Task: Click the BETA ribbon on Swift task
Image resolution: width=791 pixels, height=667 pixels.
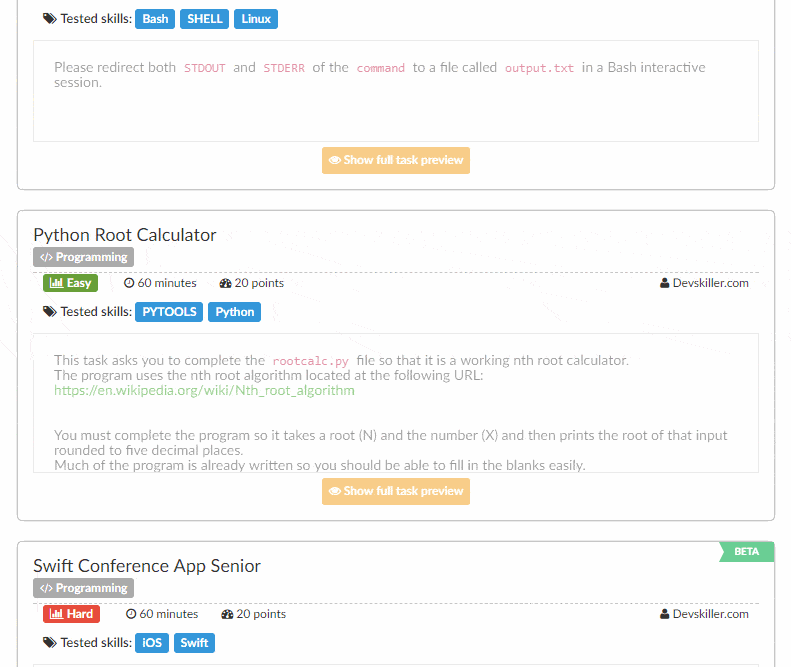Action: (x=747, y=552)
